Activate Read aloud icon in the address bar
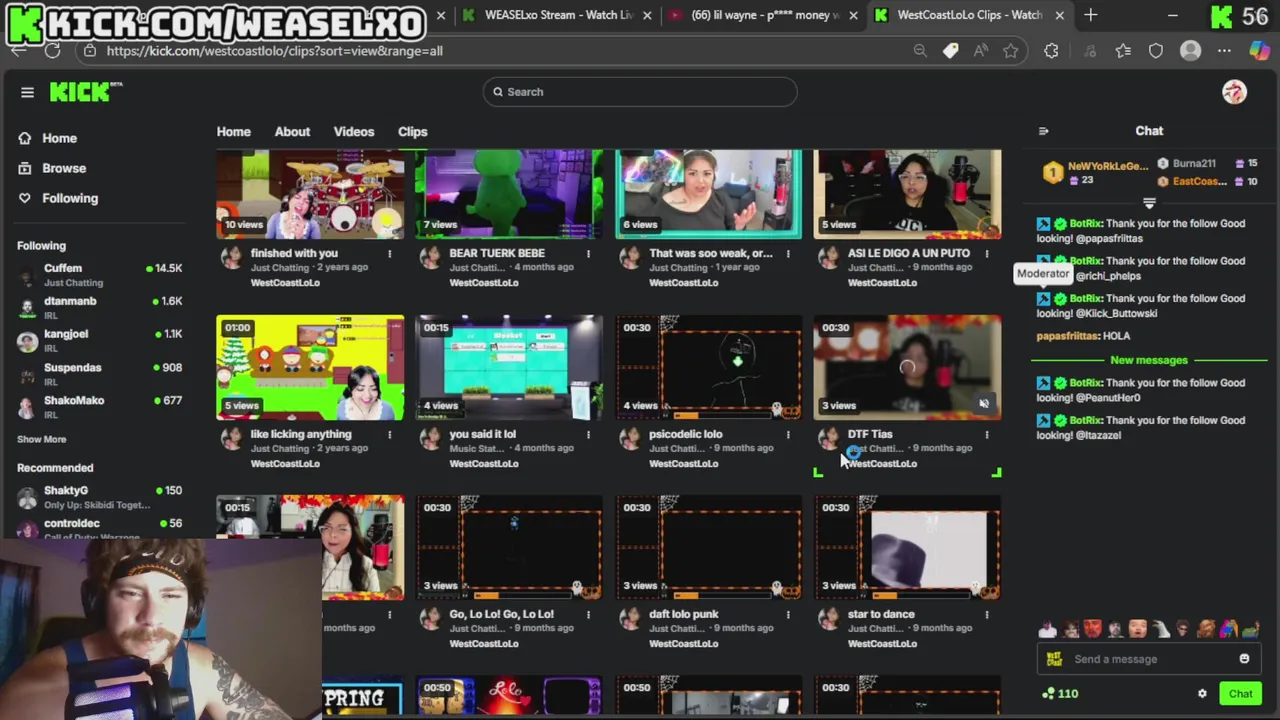This screenshot has width=1280, height=720. tap(981, 51)
